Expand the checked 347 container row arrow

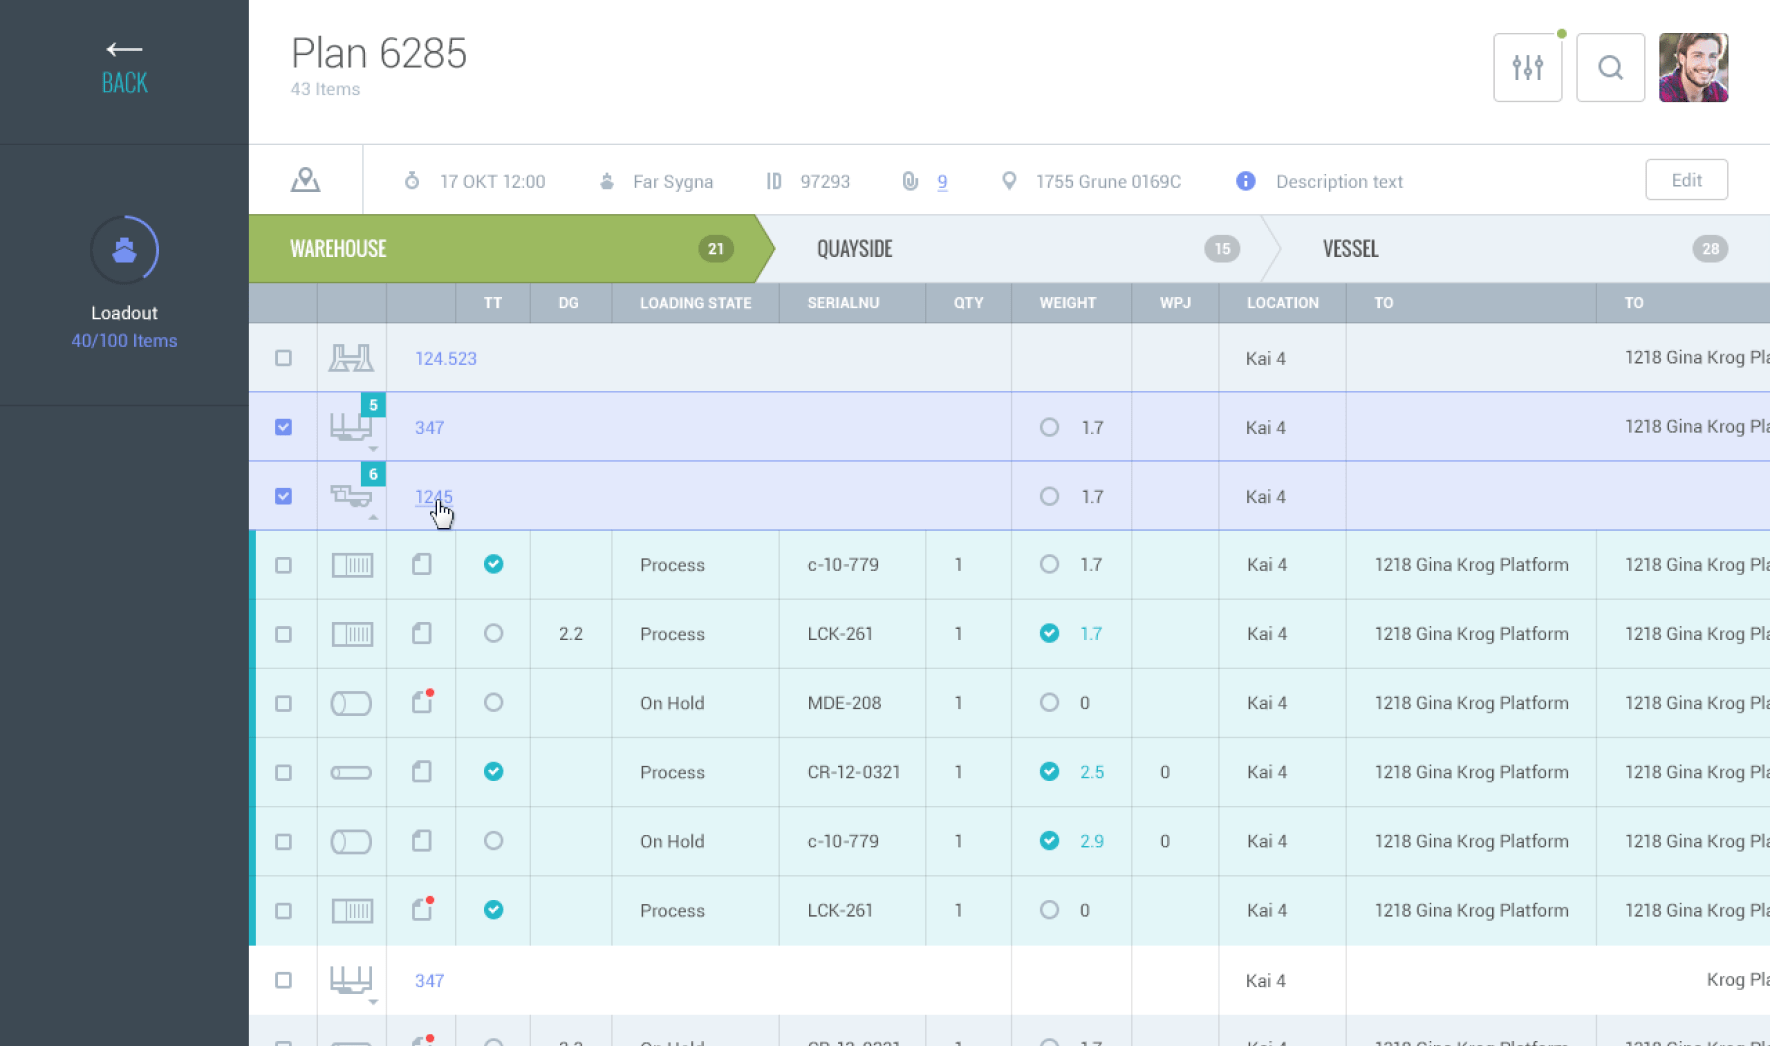point(373,449)
